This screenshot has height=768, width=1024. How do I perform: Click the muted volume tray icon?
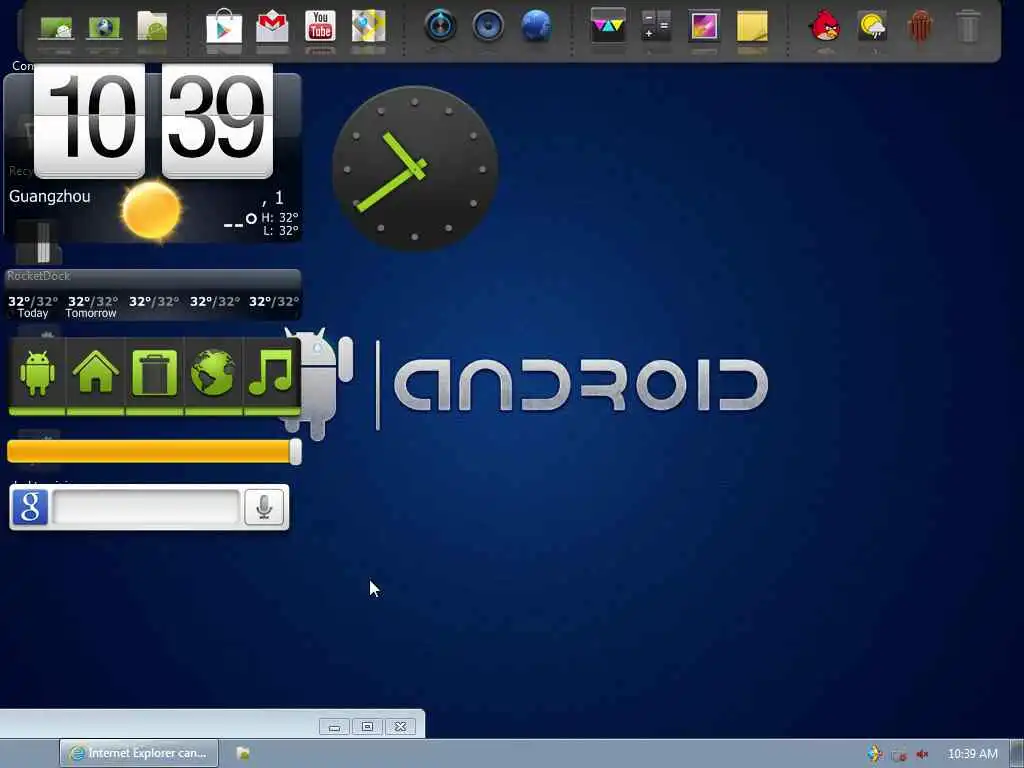[922, 754]
